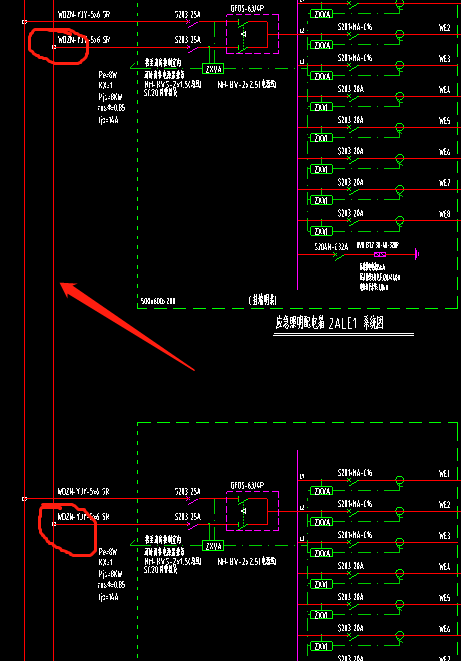This screenshot has width=461, height=661.
Task: Select WE5 label in lower diagram
Action: (444, 598)
